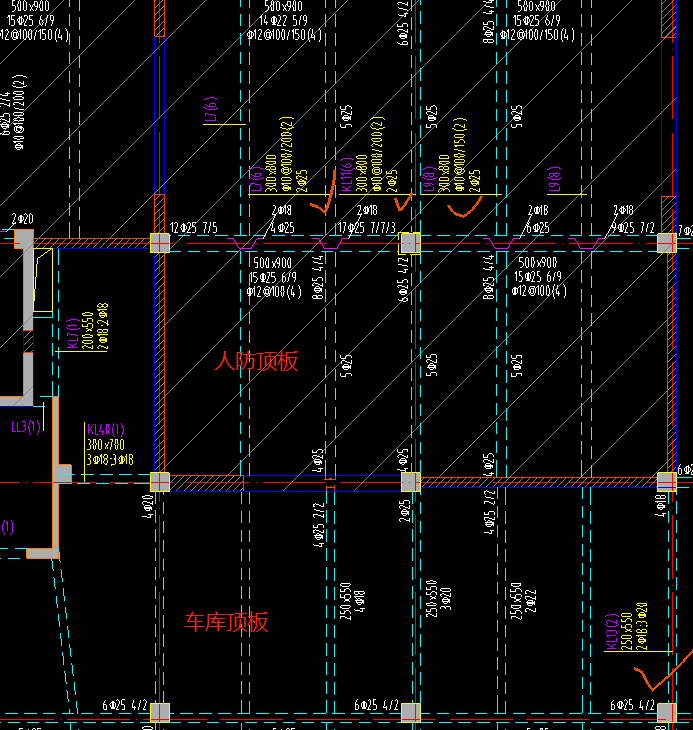This screenshot has height=730, width=693.
Task: Select the KL13(2) beam annotation
Action: tap(612, 633)
